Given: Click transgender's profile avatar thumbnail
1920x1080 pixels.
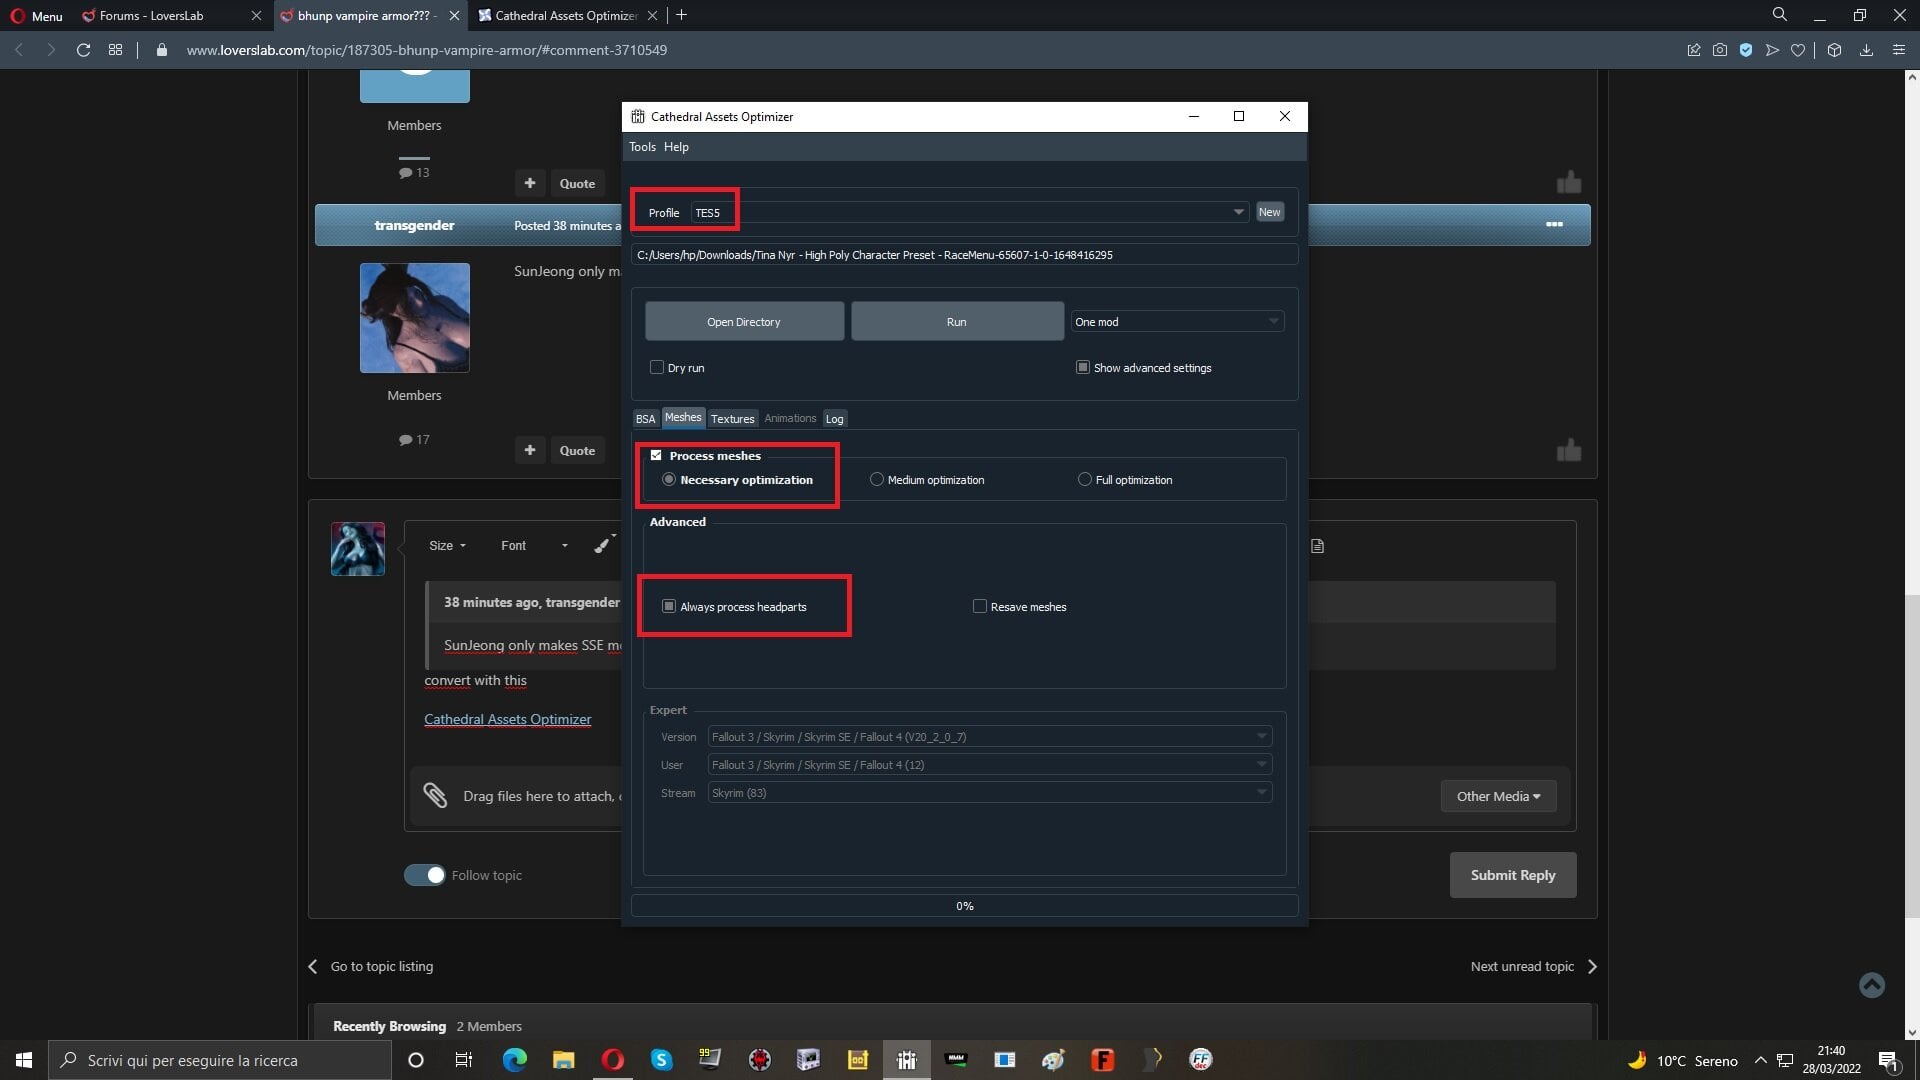Looking at the screenshot, I should (415, 318).
